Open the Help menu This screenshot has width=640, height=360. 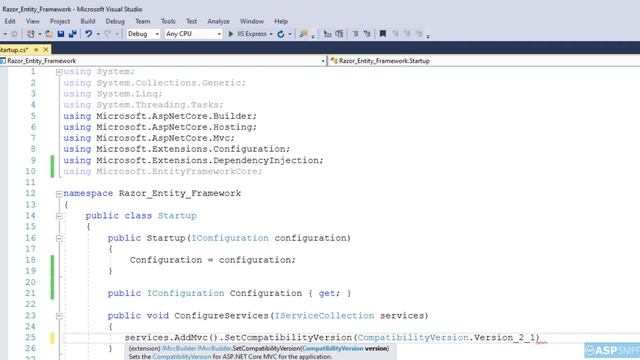coord(281,21)
